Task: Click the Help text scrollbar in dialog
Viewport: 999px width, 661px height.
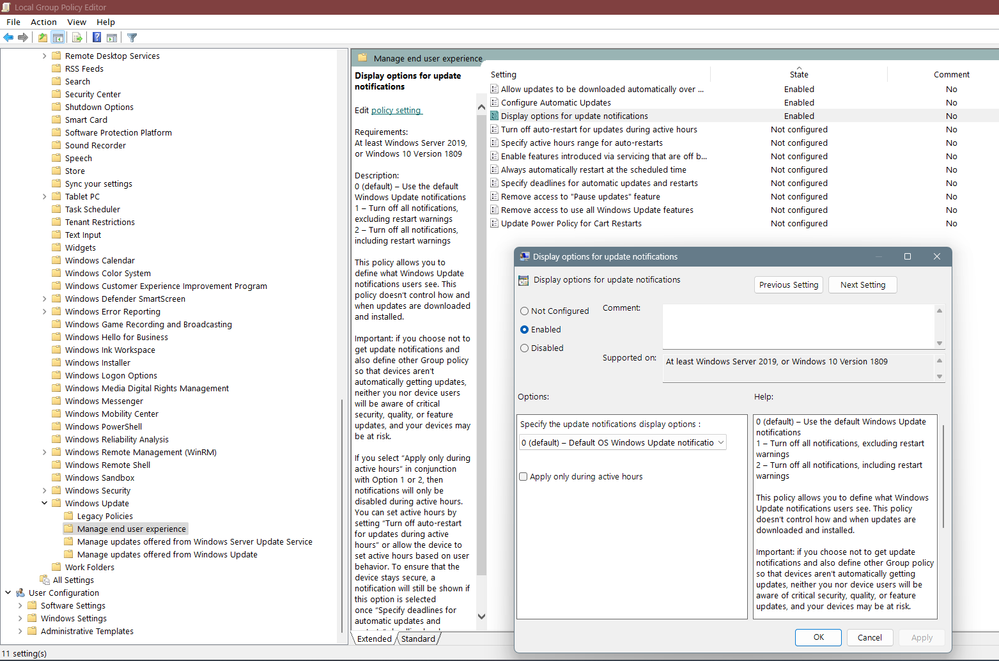Action: pos(942,475)
